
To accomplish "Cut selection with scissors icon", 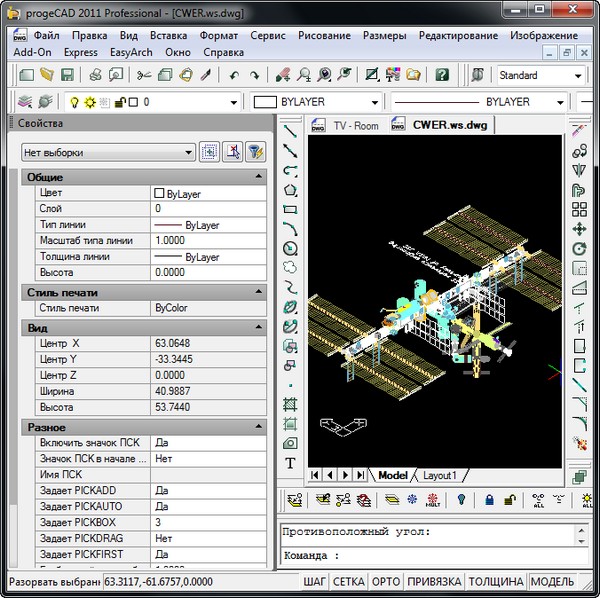I will click(x=144, y=75).
